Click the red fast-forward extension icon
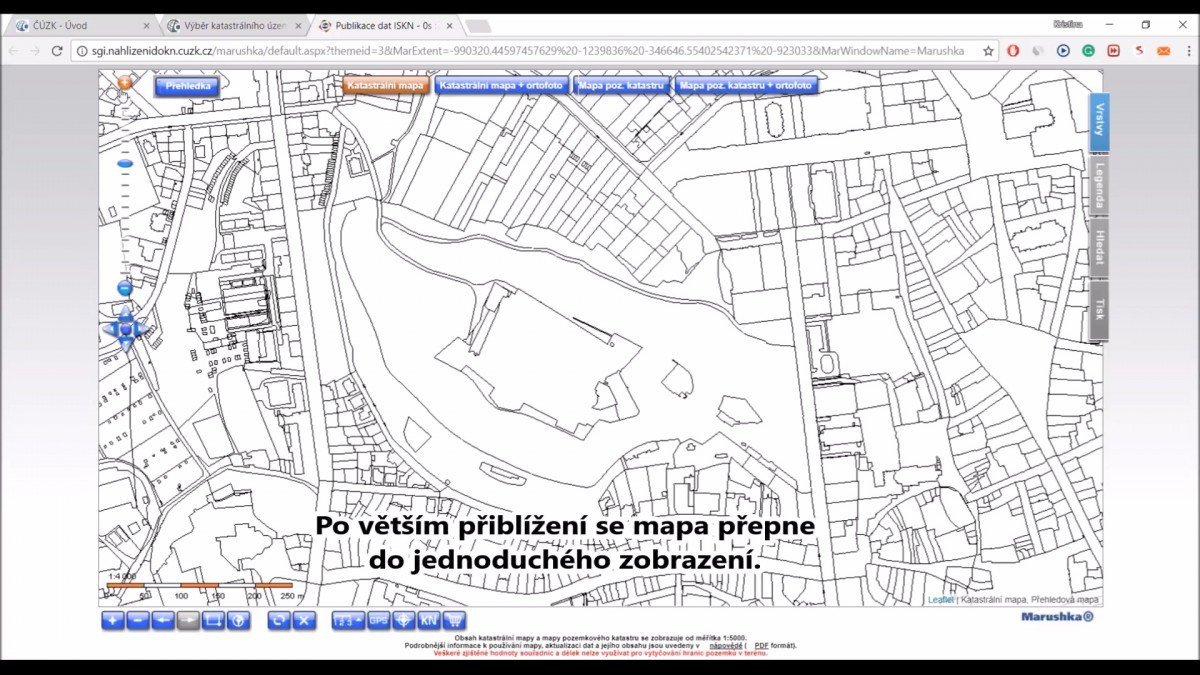 click(1113, 50)
